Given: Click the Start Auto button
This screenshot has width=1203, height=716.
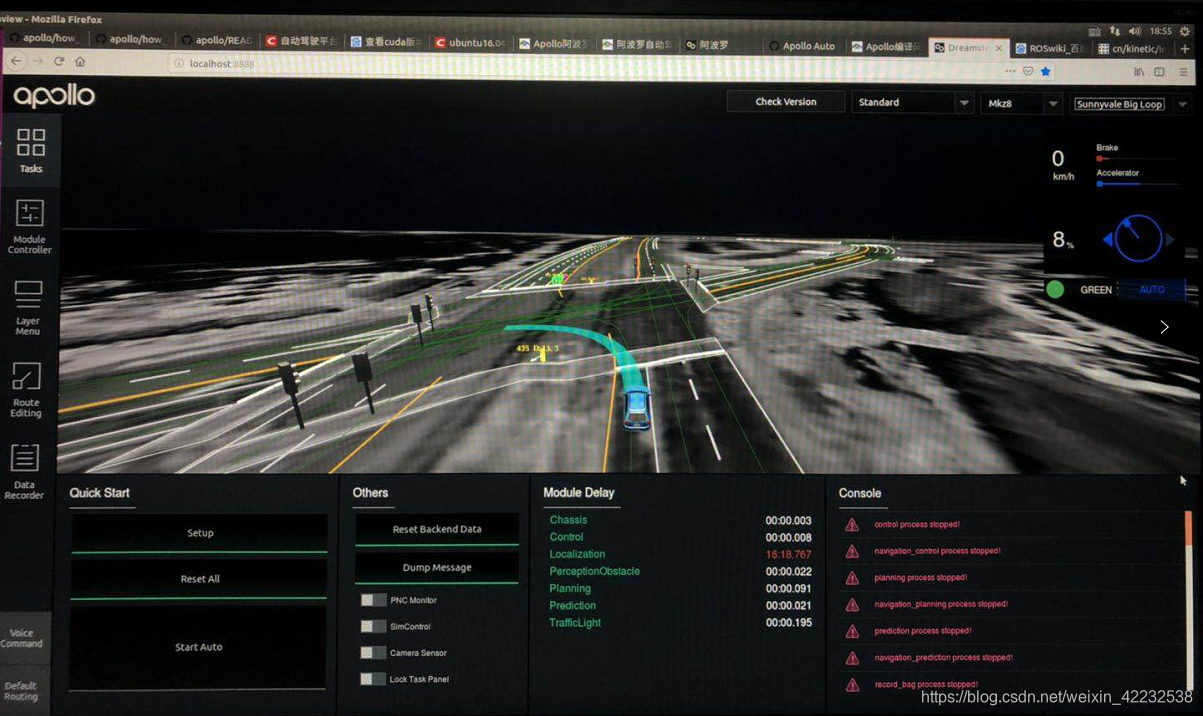Looking at the screenshot, I should 198,647.
